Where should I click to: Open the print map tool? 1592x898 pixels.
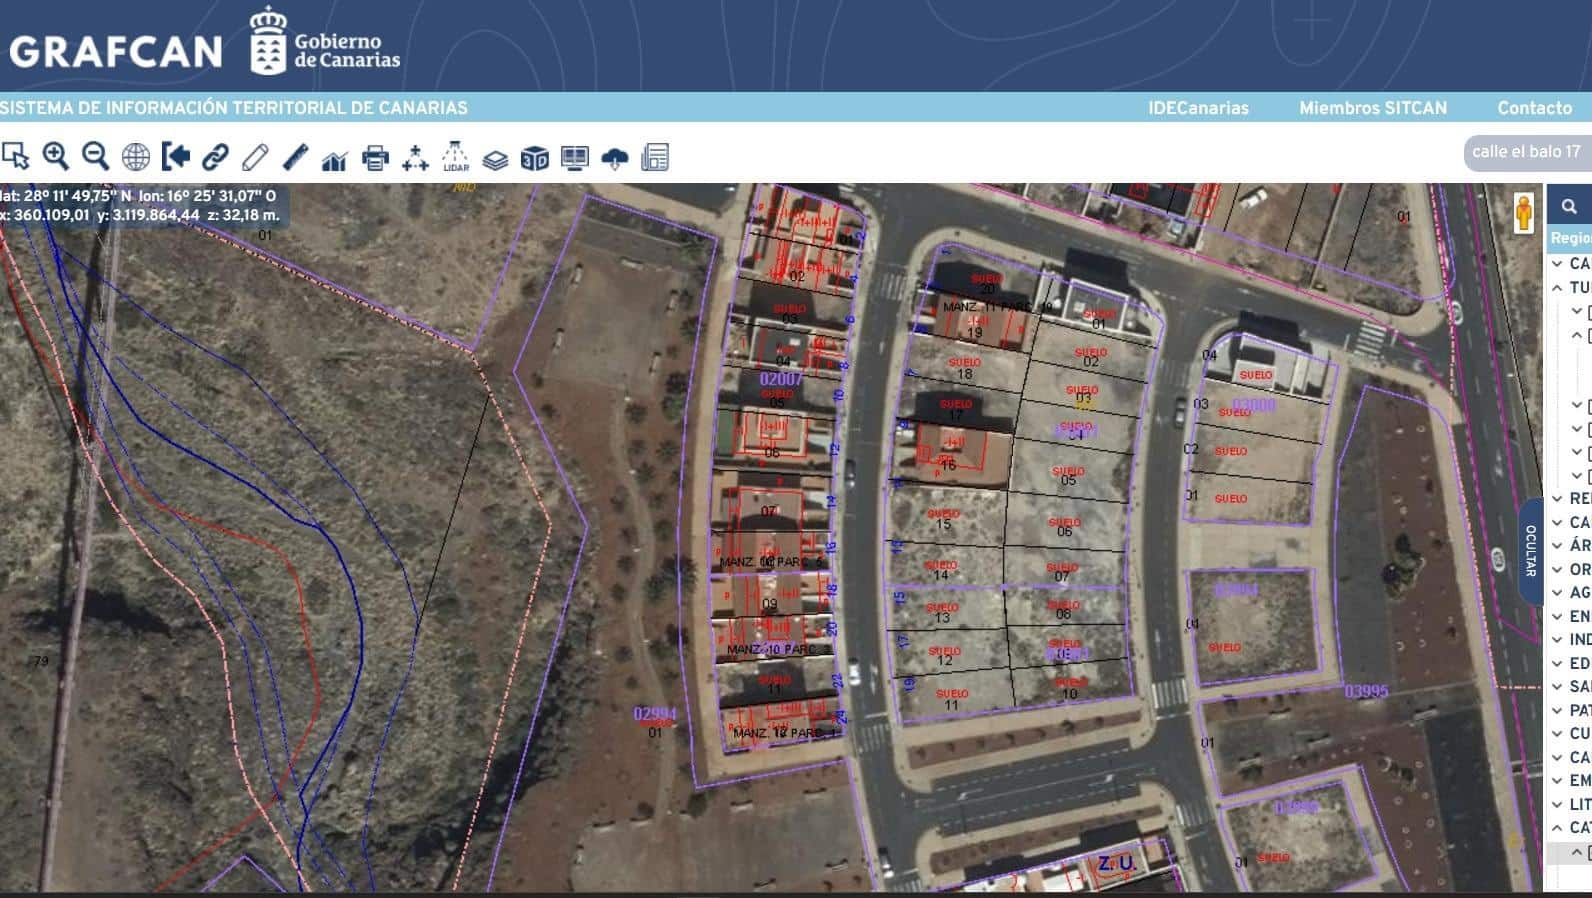click(375, 158)
